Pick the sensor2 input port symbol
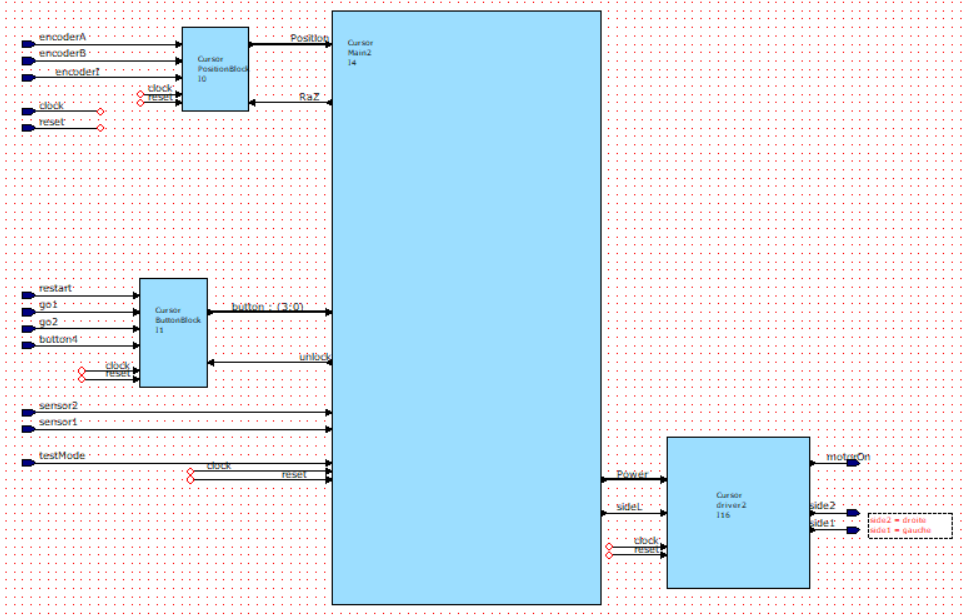This screenshot has height=616, width=968. tap(28, 412)
